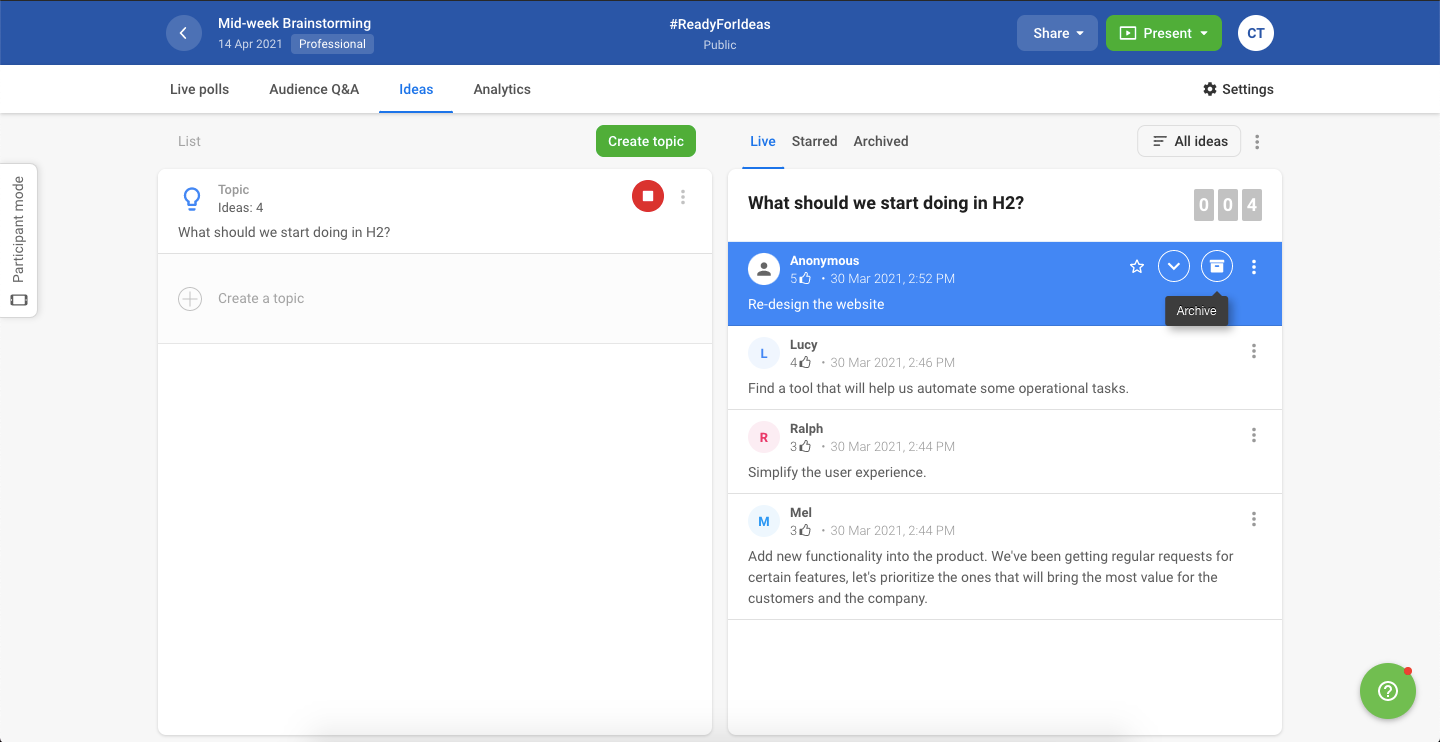This screenshot has height=742, width=1440.
Task: Select the What should we start doing topic card
Action: click(435, 211)
